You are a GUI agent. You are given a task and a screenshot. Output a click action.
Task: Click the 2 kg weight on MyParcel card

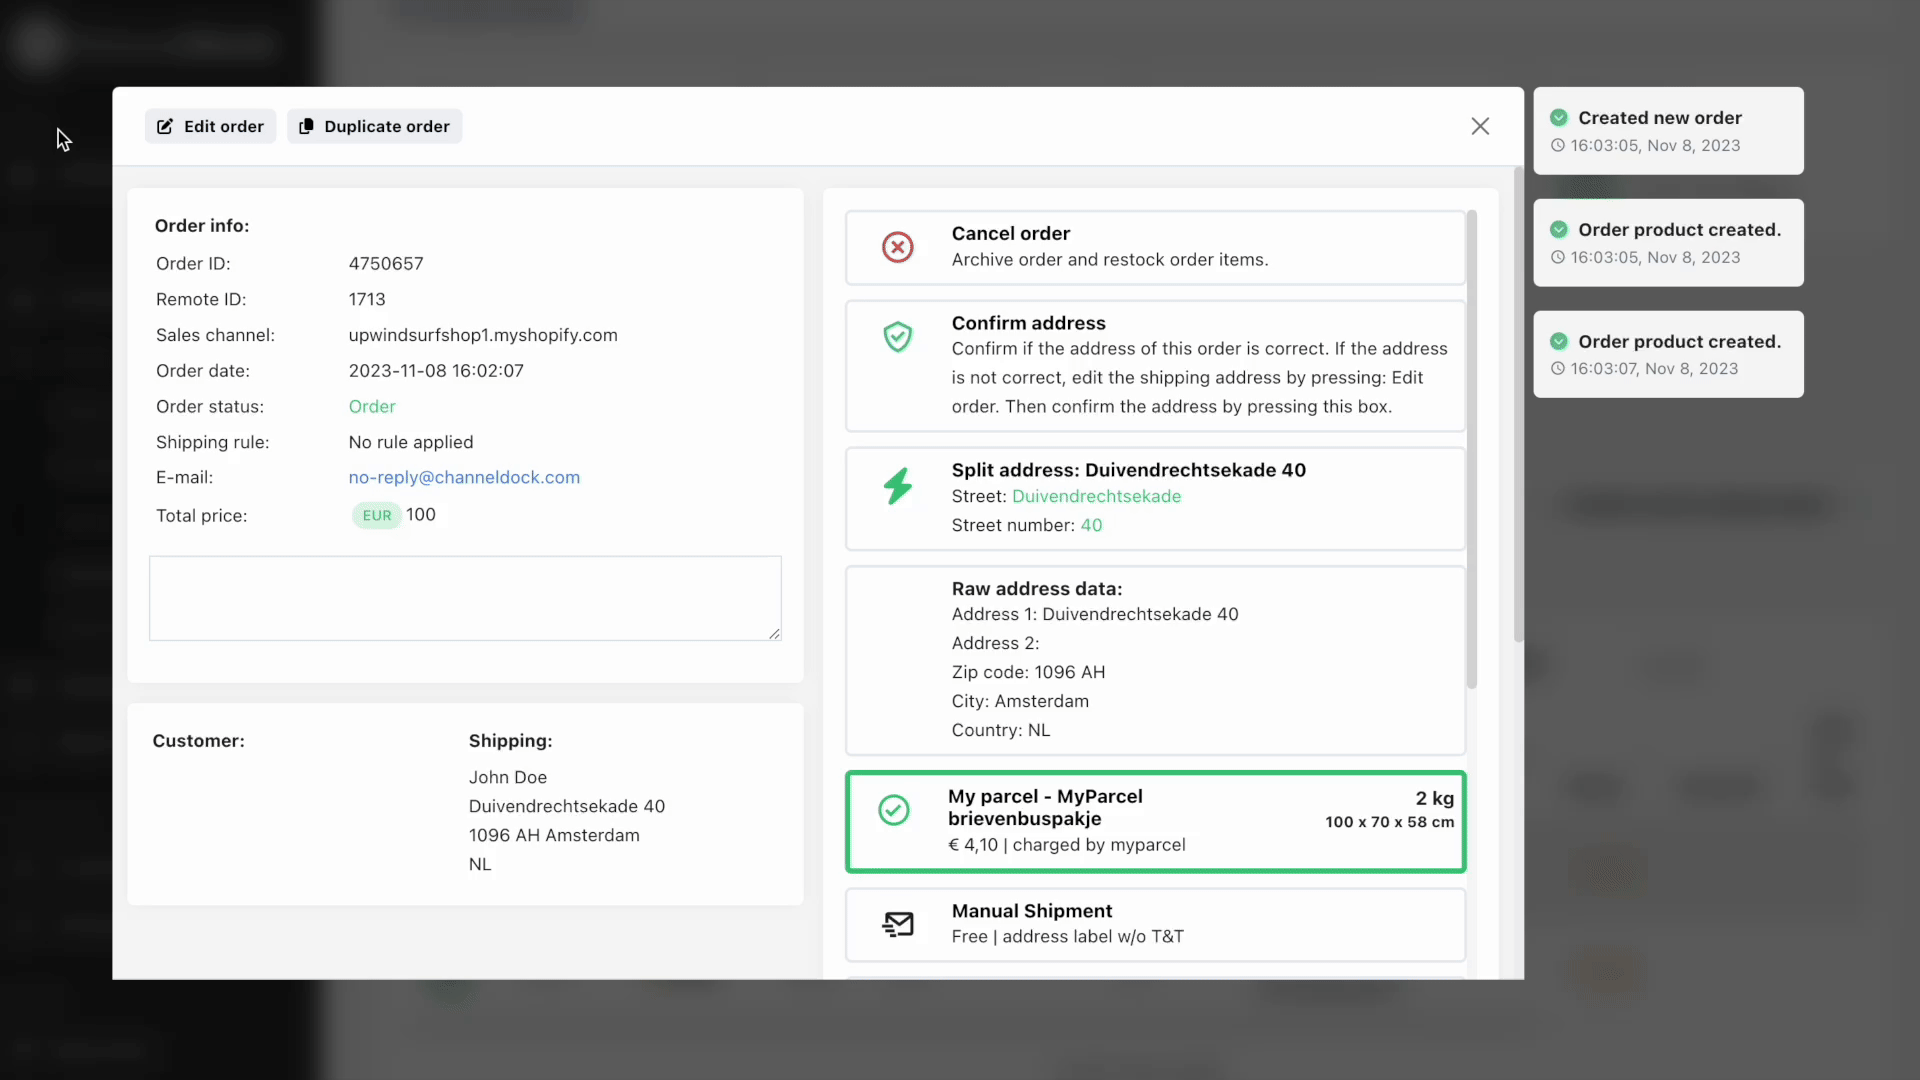[x=1434, y=798]
